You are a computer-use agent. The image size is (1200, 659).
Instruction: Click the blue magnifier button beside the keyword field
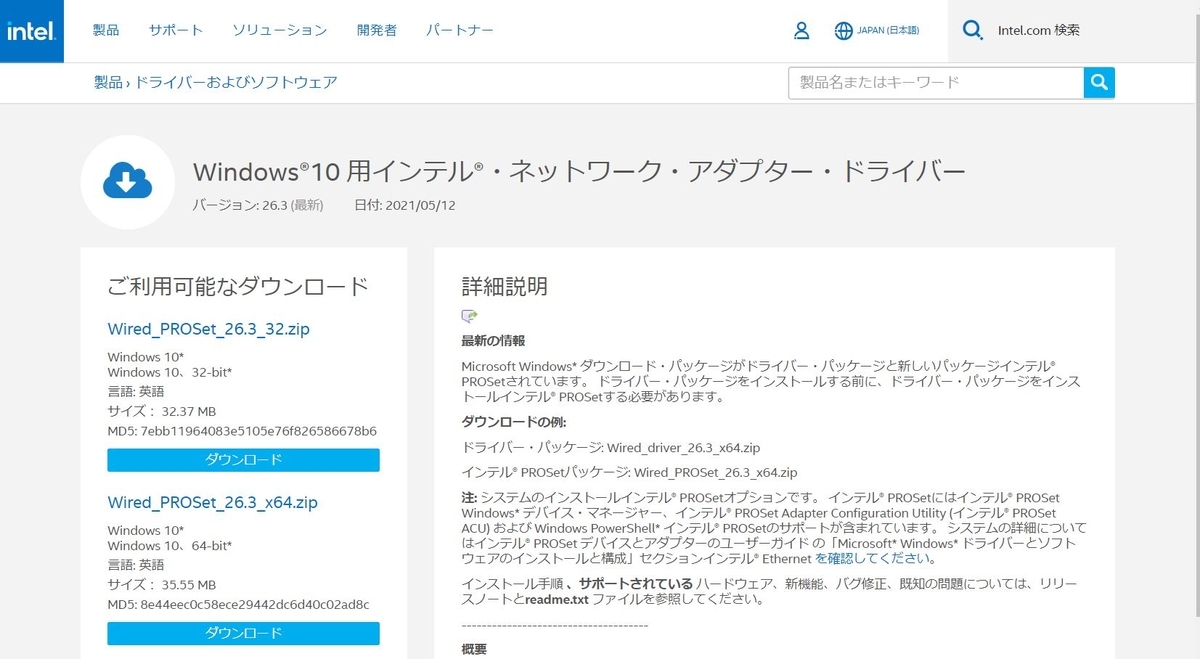pyautogui.click(x=1098, y=82)
